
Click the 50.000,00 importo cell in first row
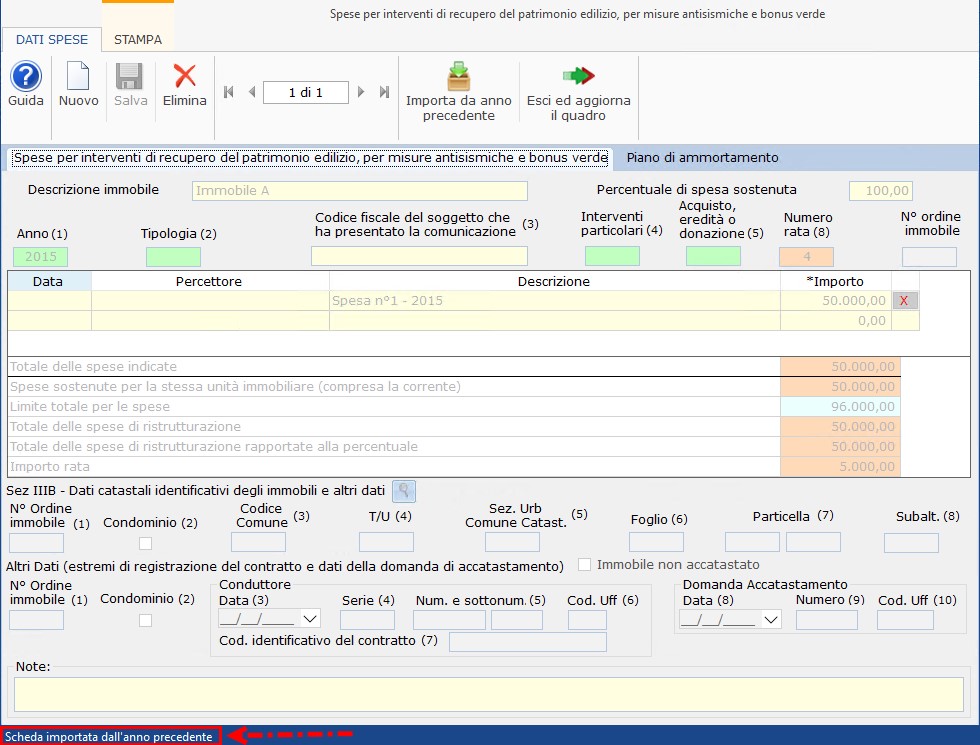click(x=836, y=301)
